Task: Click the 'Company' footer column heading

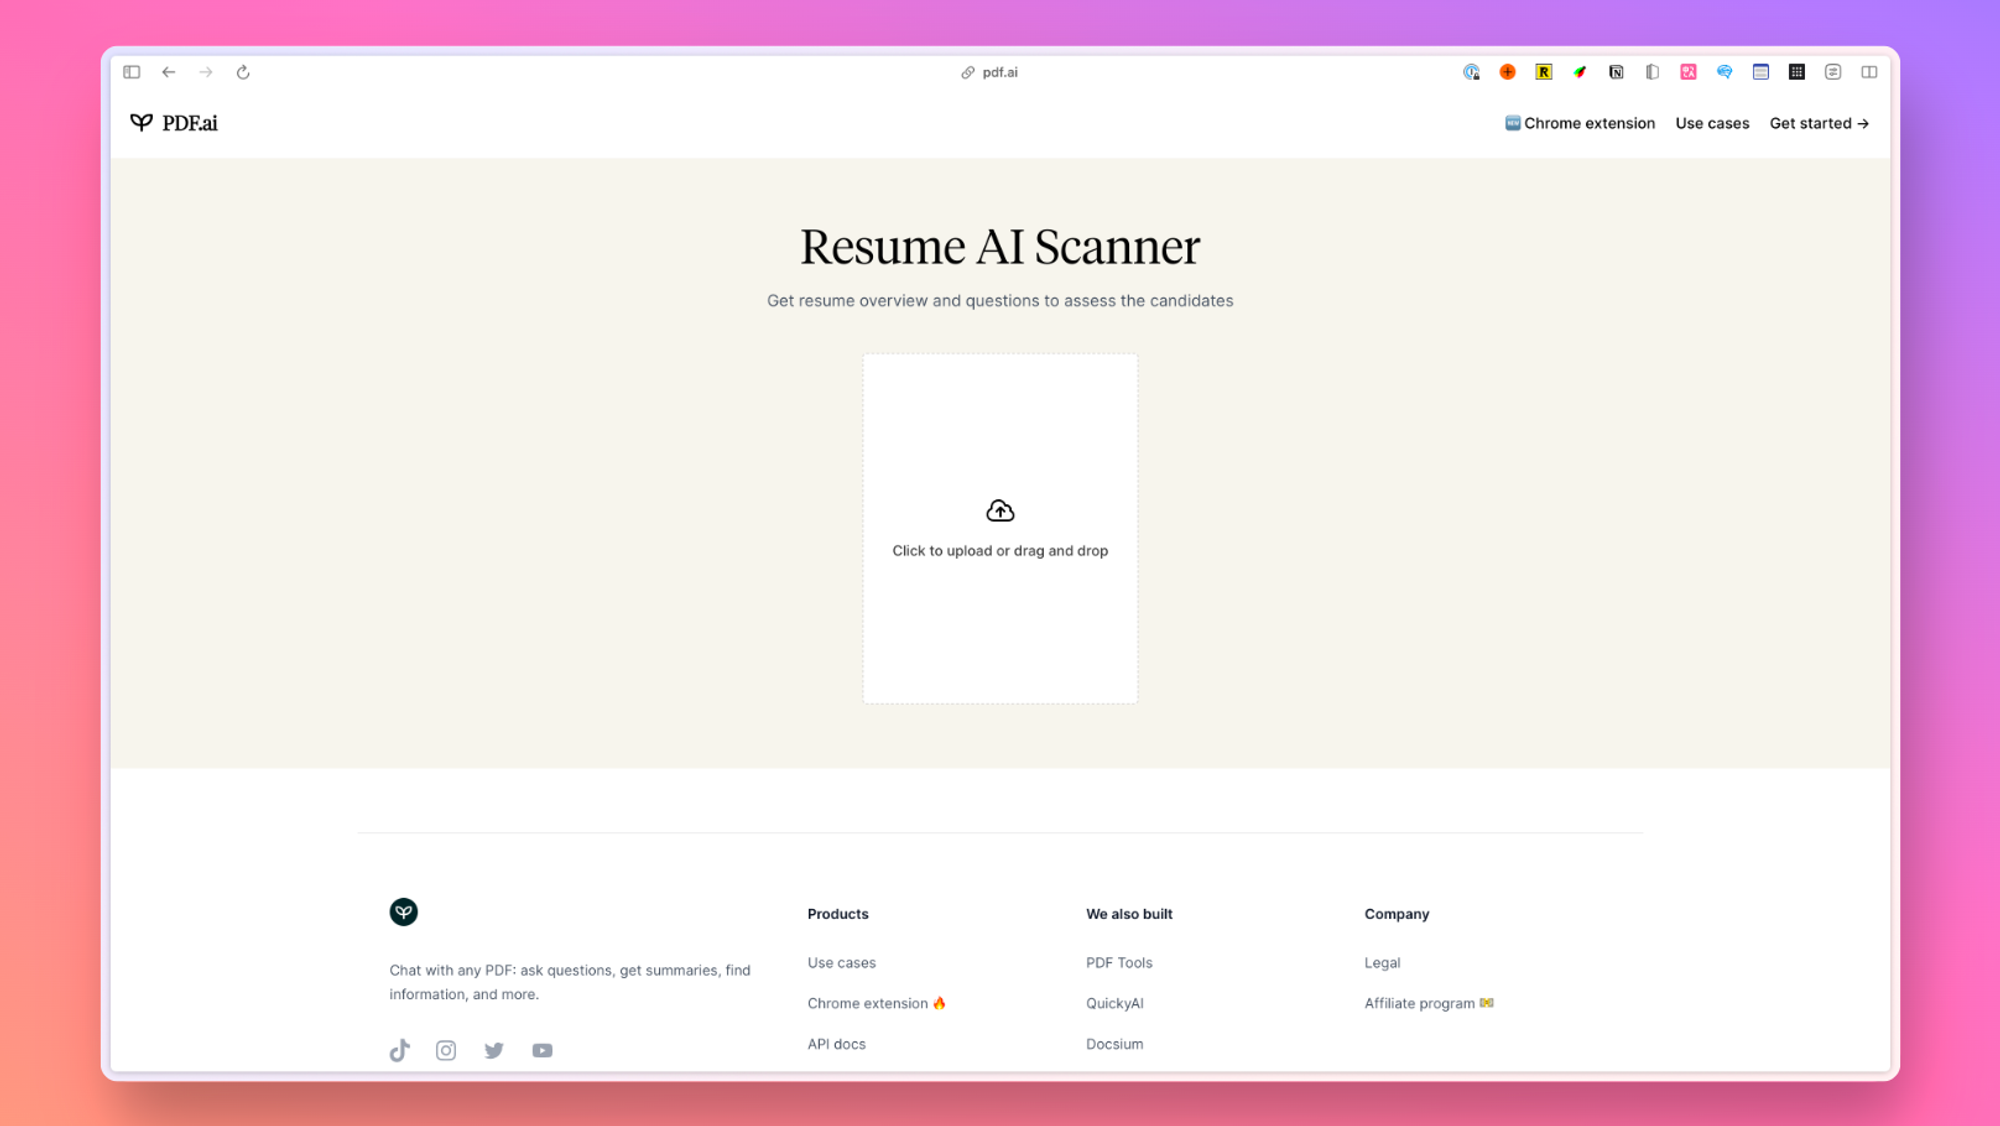Action: point(1397,914)
